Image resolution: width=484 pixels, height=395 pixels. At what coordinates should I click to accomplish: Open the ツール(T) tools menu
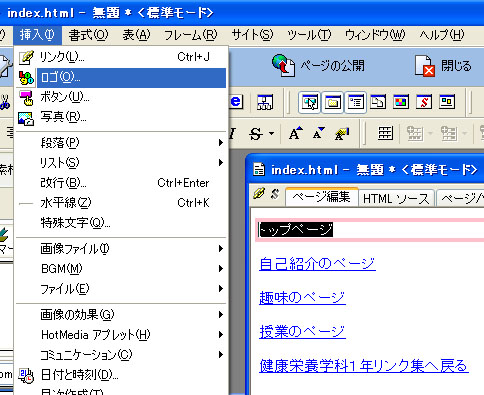(x=309, y=35)
